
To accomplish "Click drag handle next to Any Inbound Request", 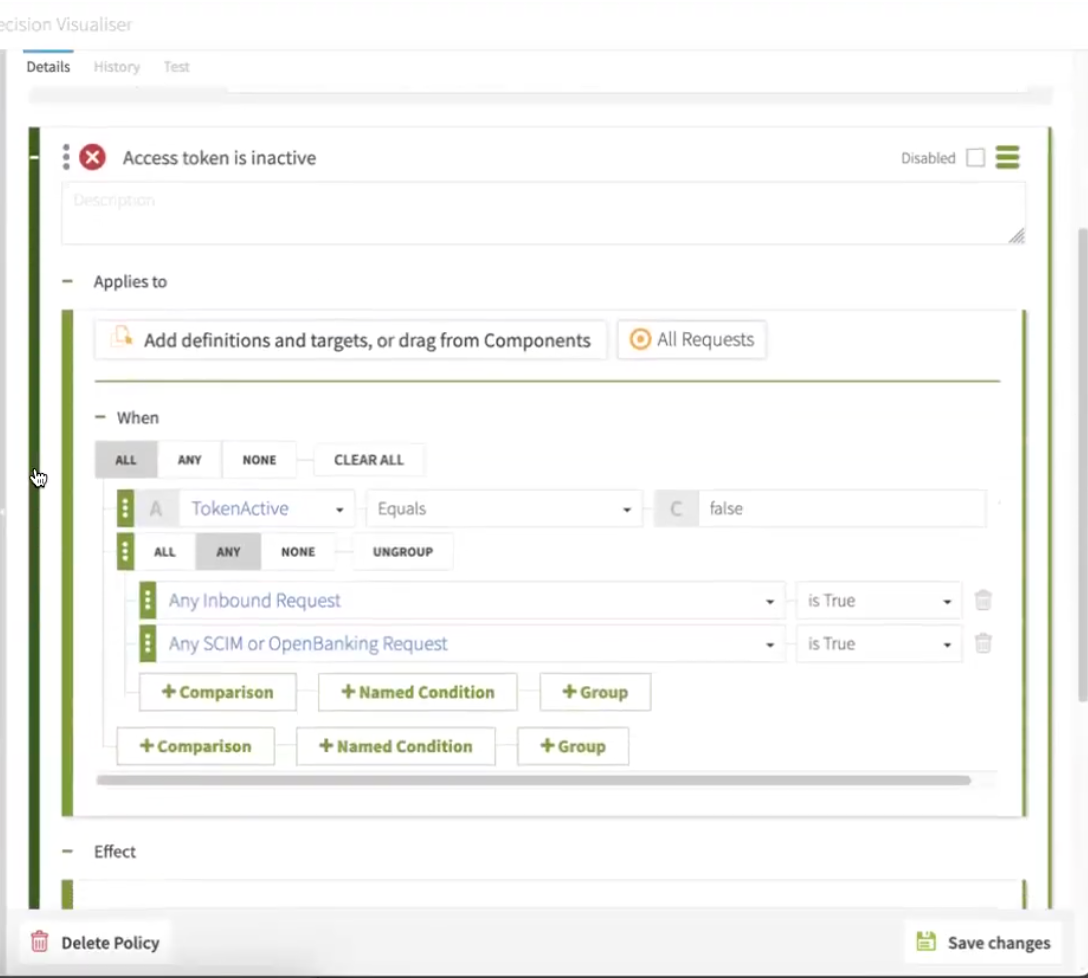I will (147, 600).
